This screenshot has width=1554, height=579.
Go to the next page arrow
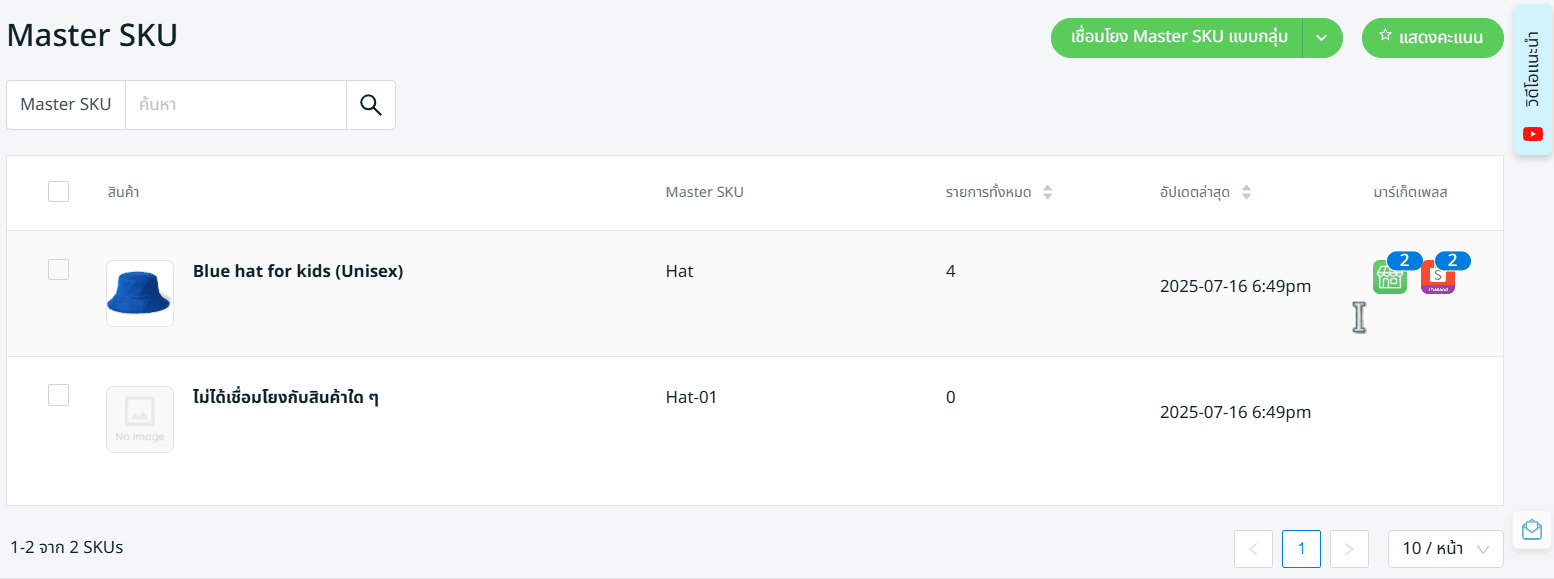[x=1349, y=549]
